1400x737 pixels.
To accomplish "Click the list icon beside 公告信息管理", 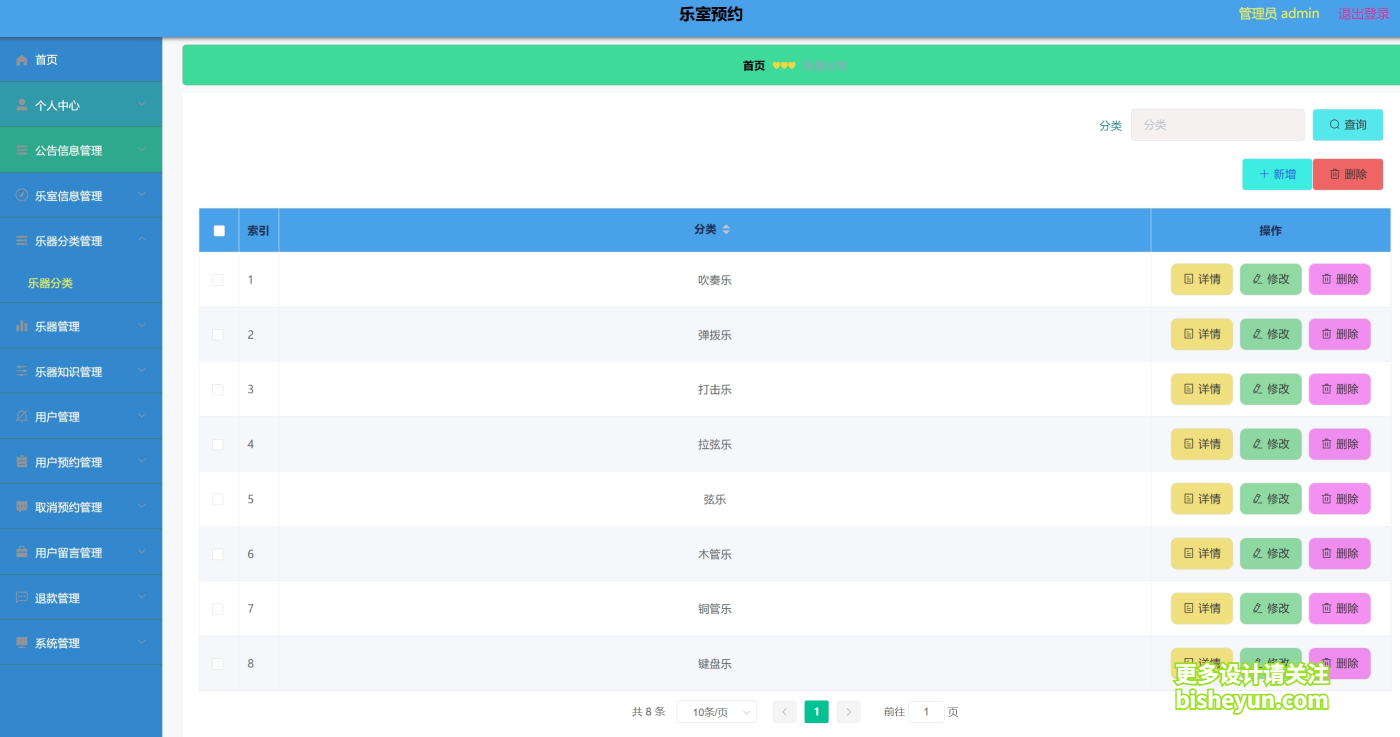I will 22,150.
